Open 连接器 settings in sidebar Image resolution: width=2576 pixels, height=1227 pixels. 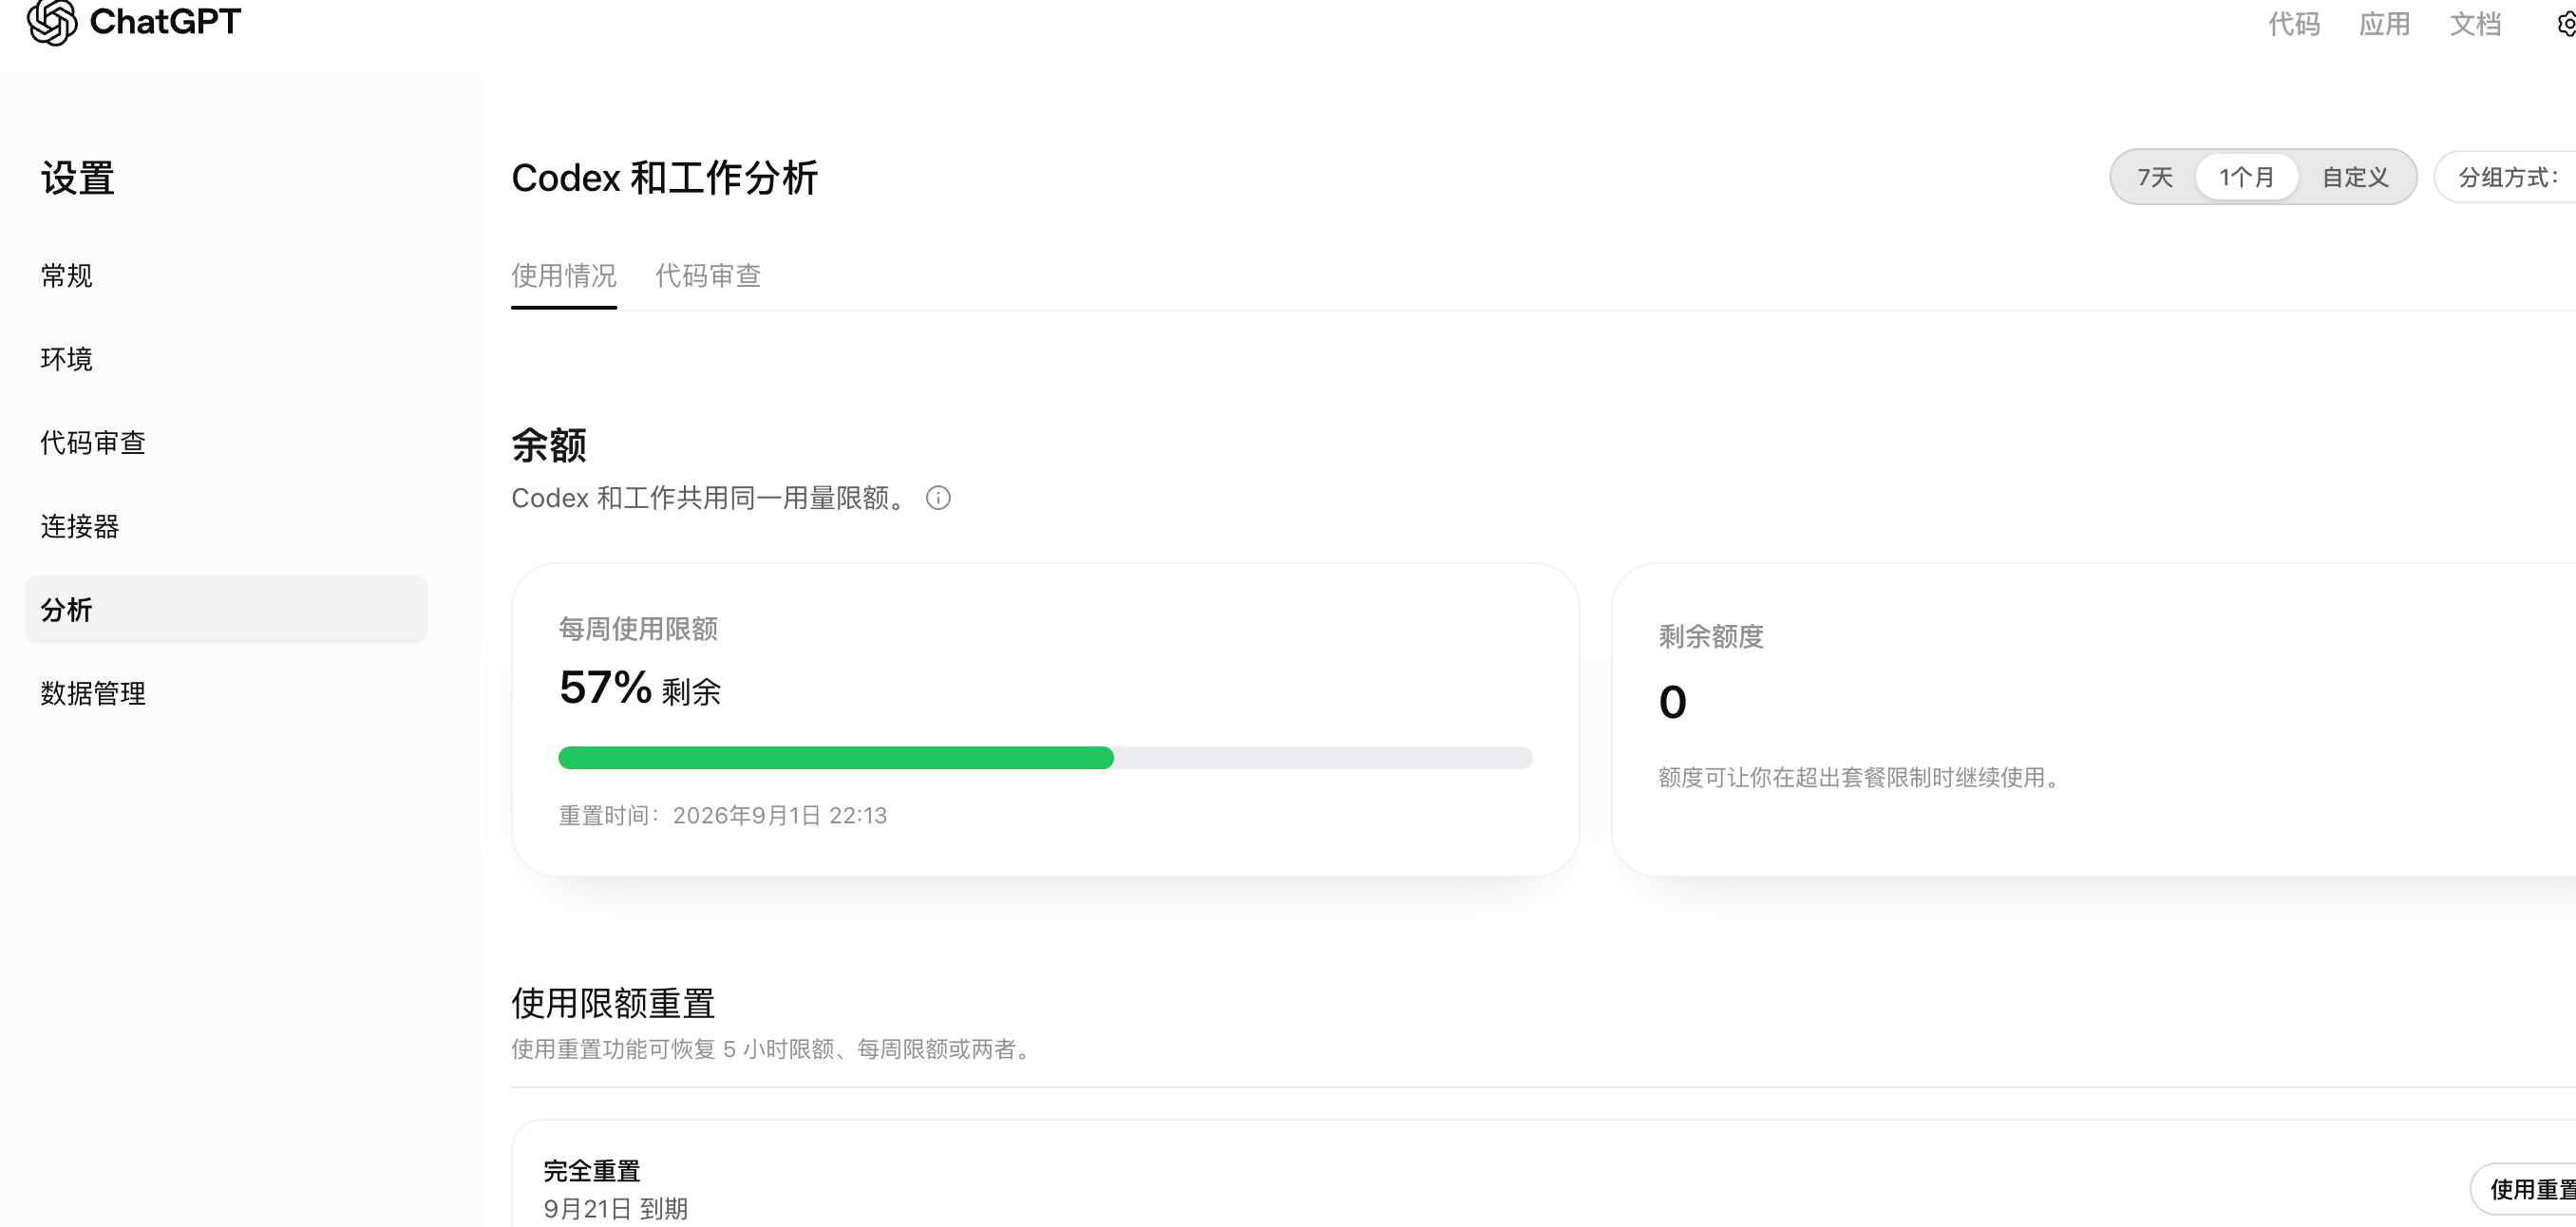(x=226, y=526)
